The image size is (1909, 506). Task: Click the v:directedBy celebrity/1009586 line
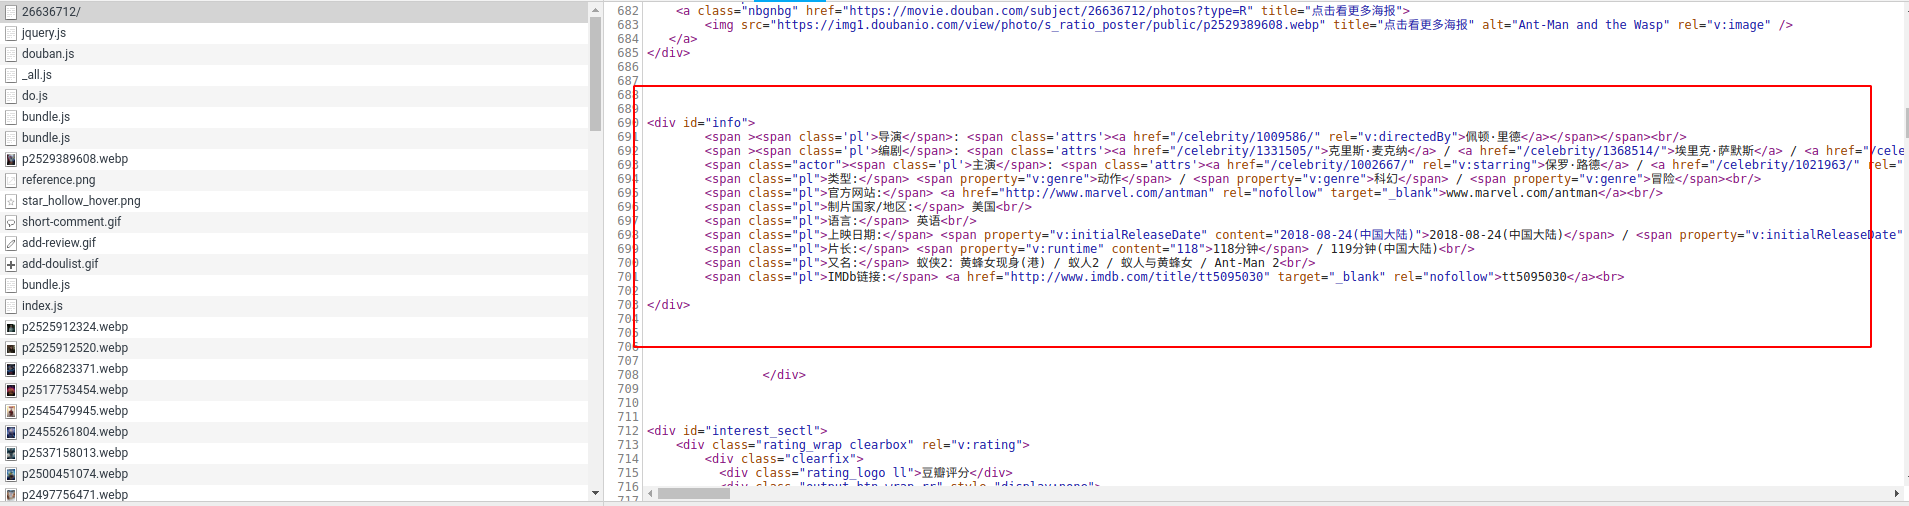(x=1195, y=137)
